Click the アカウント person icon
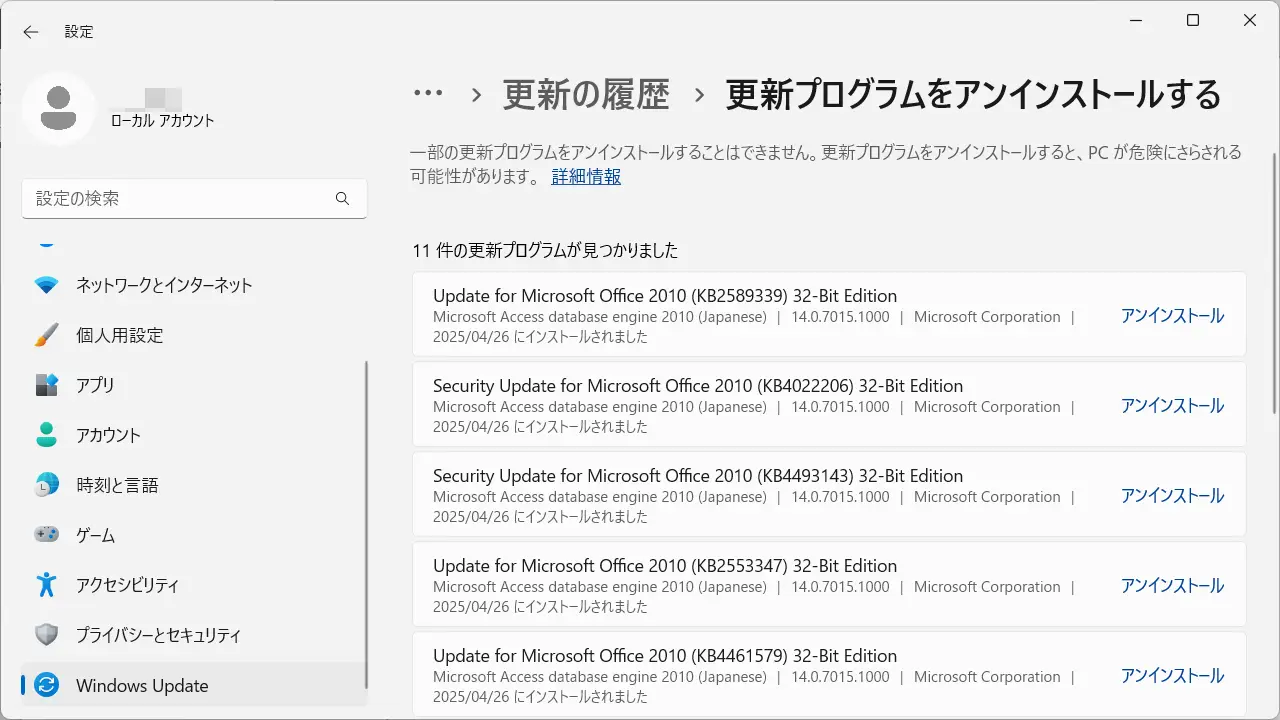Viewport: 1280px width, 720px height. click(x=46, y=435)
